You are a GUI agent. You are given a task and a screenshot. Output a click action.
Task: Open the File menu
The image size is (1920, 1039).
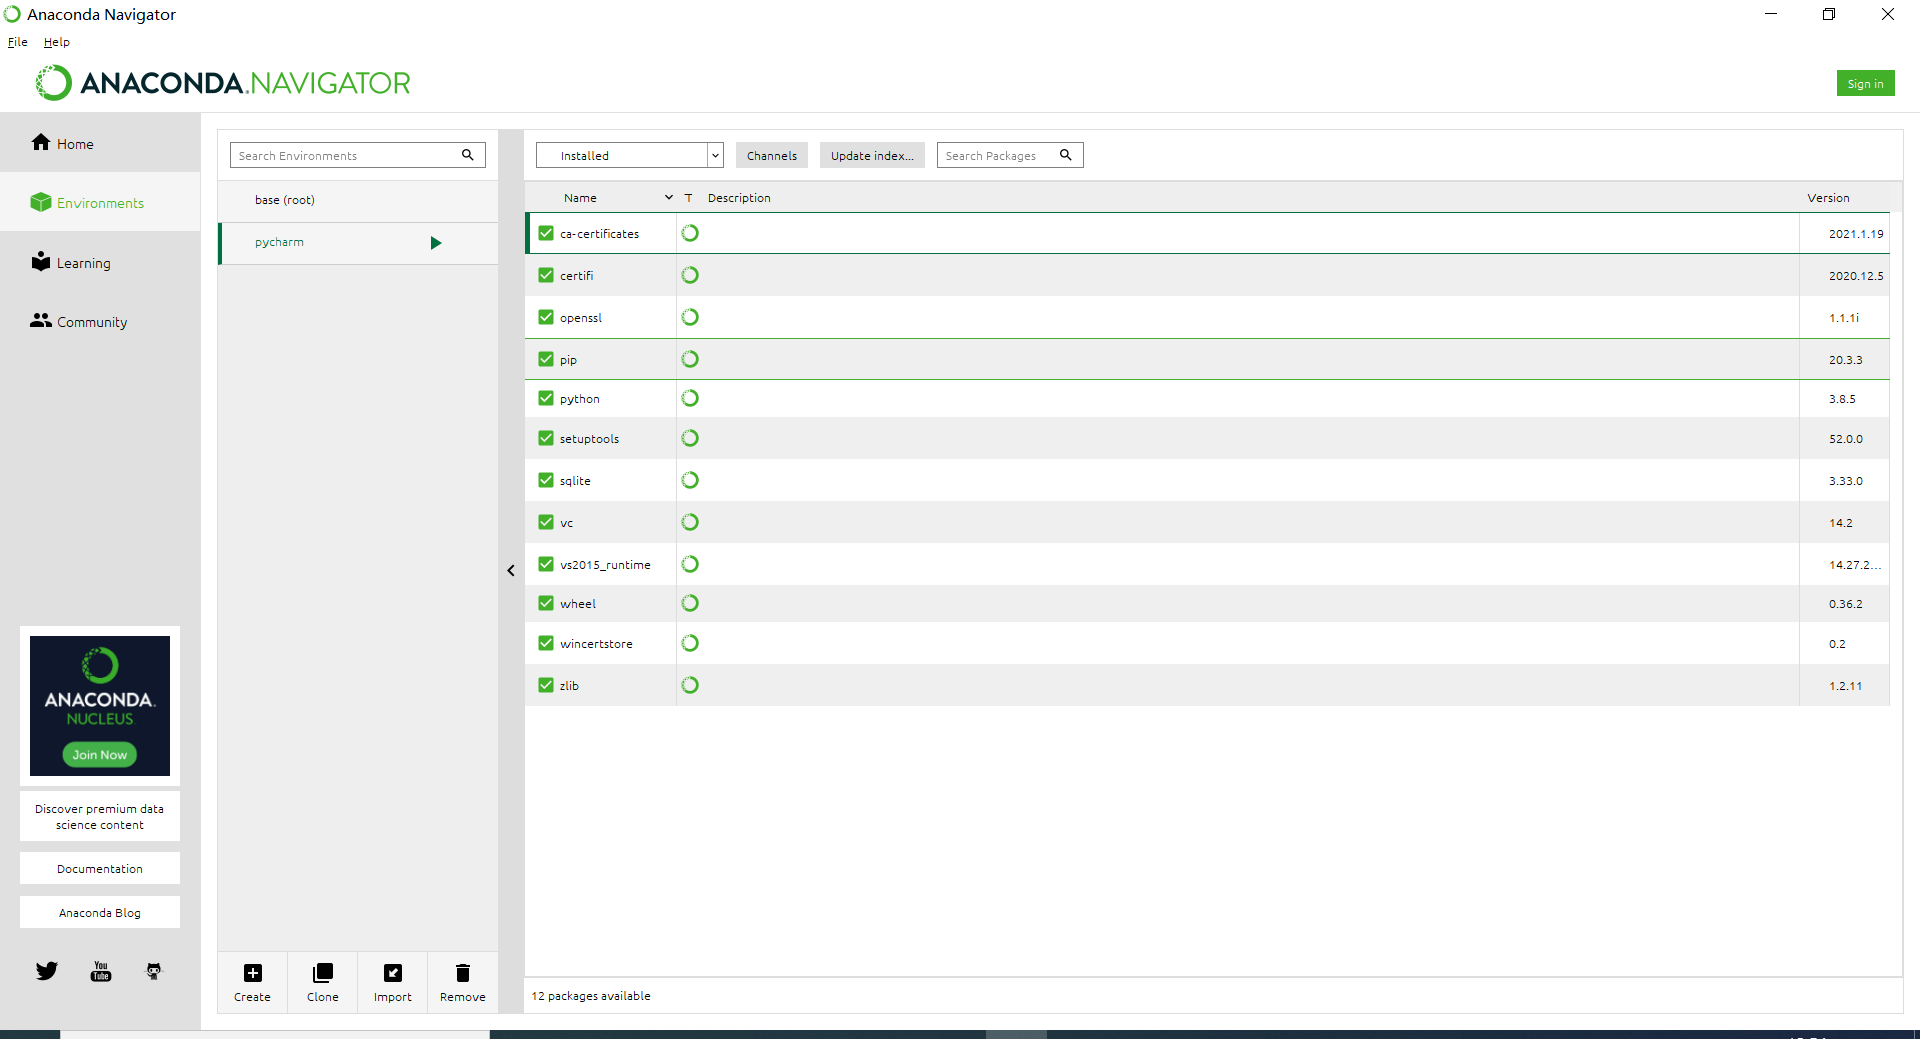pyautogui.click(x=18, y=42)
